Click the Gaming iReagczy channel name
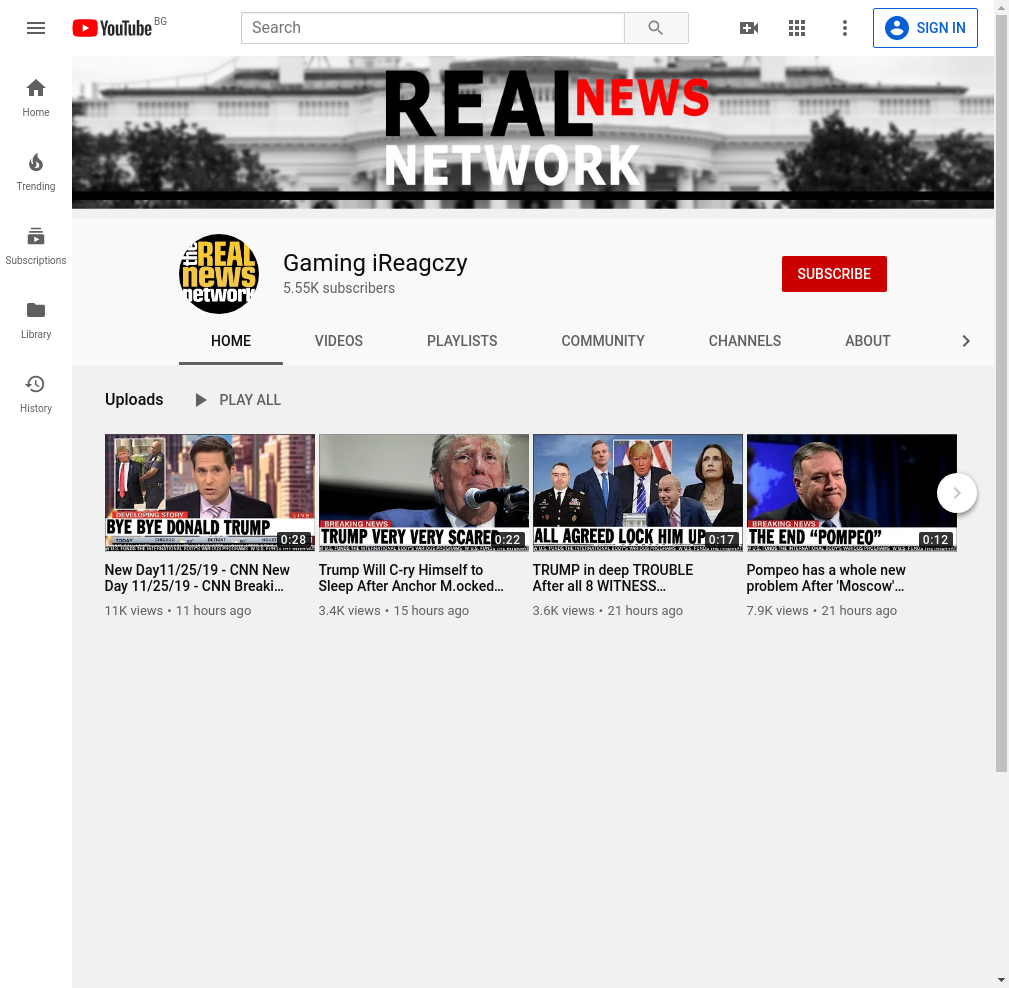This screenshot has height=988, width=1009. coord(375,263)
